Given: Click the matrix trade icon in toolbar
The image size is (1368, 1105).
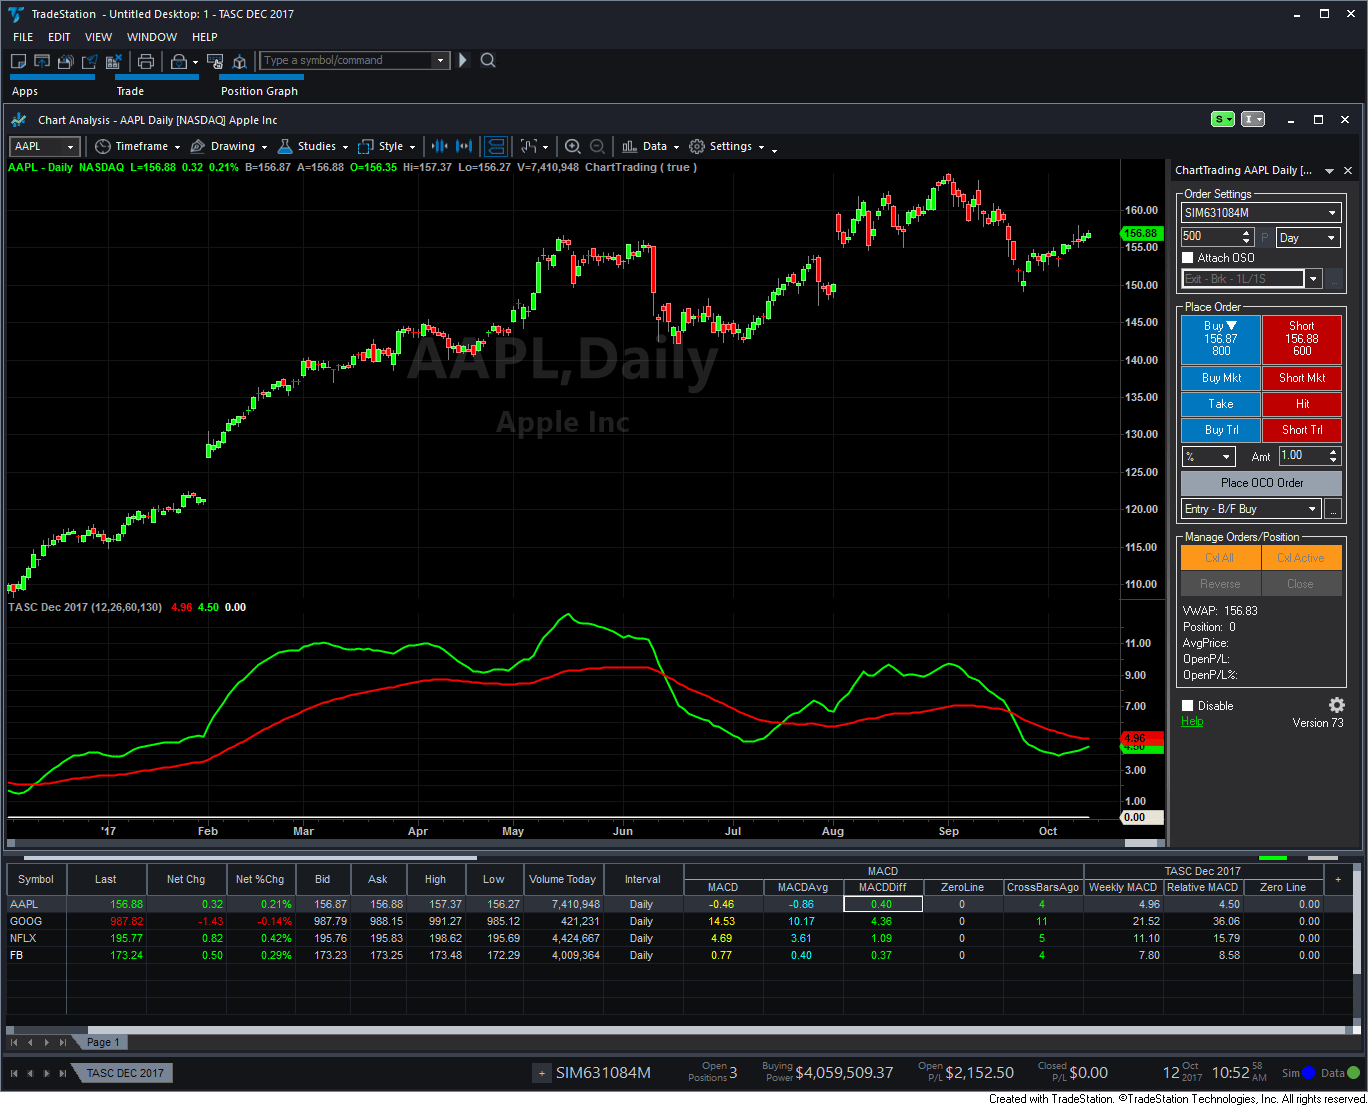Looking at the screenshot, I should [x=215, y=61].
